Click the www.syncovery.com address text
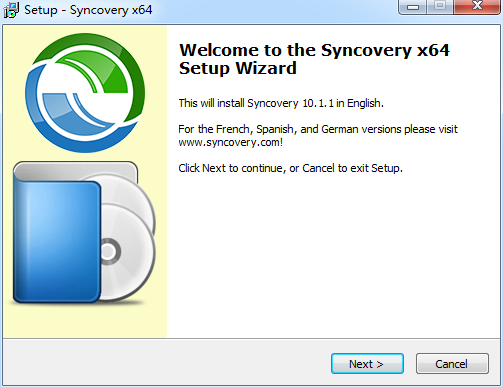 pos(231,142)
